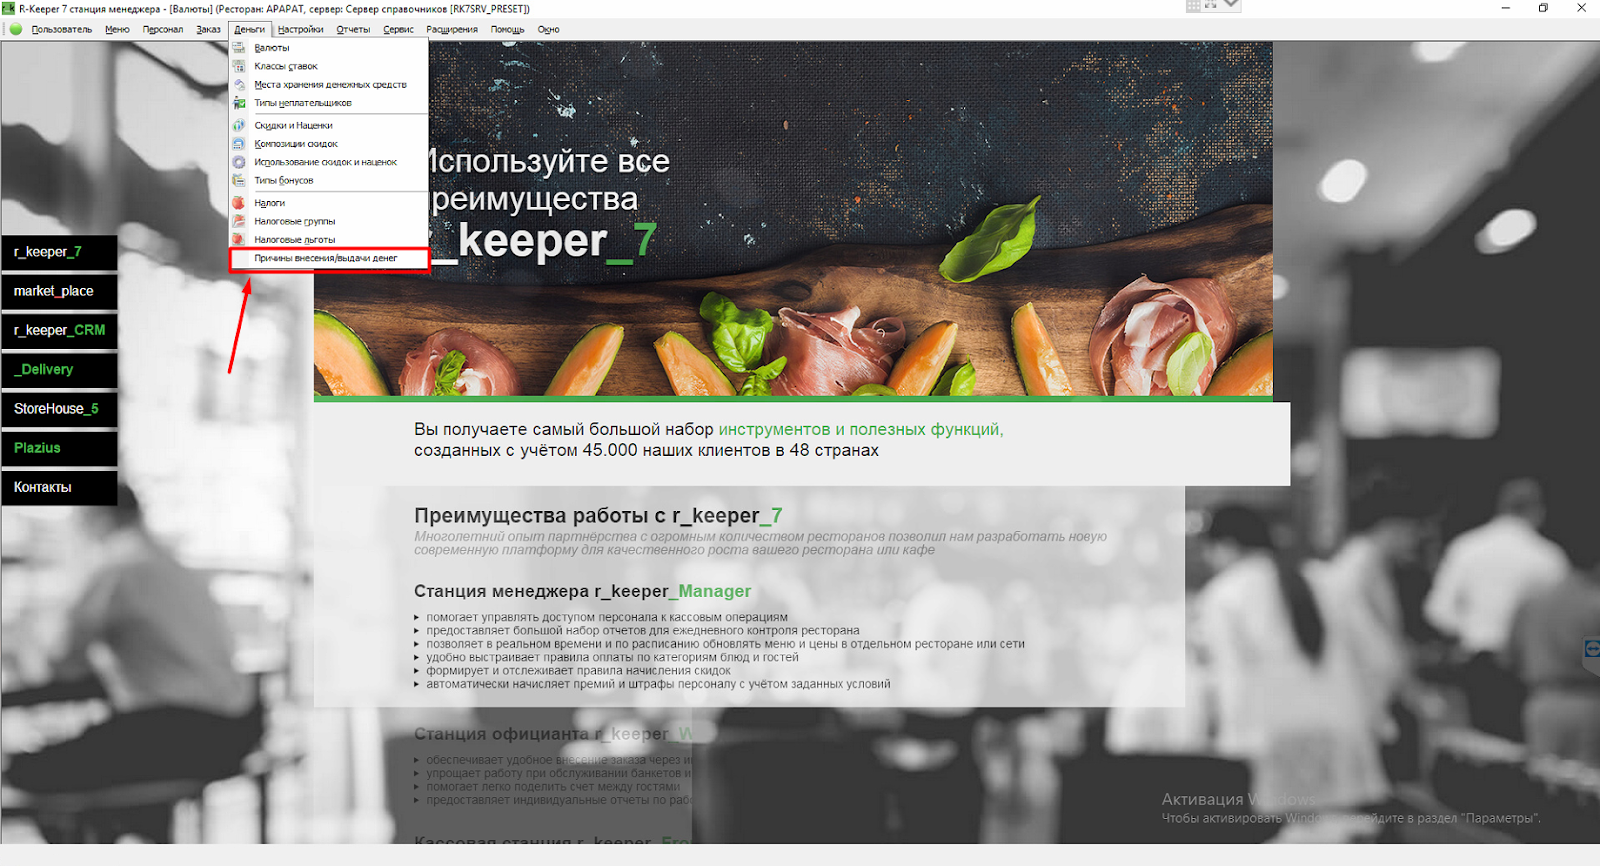Click the Станция официанта heading

coord(553,734)
